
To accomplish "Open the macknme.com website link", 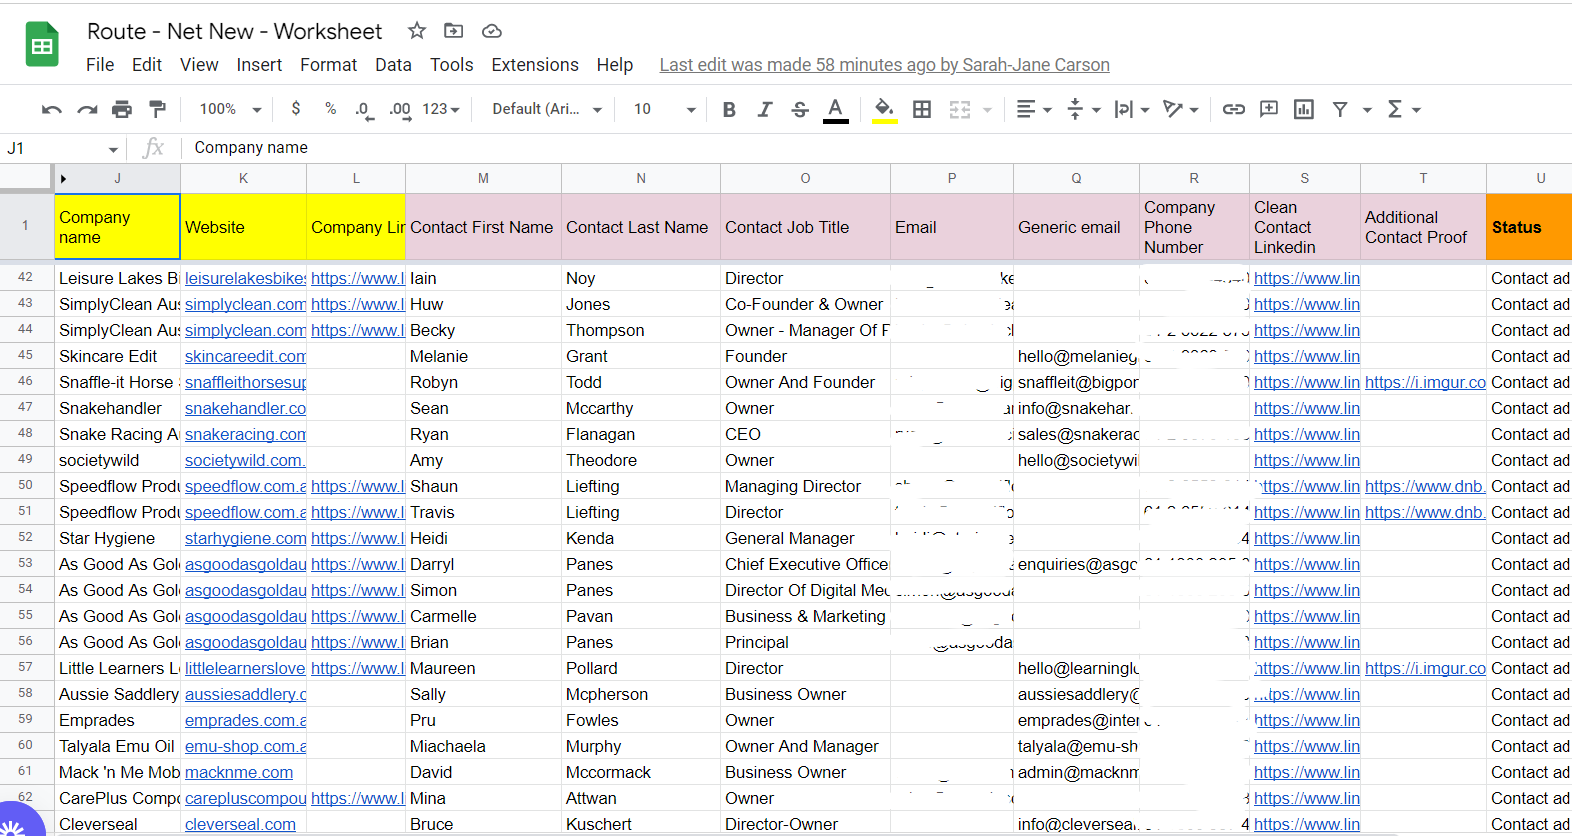I will [239, 772].
